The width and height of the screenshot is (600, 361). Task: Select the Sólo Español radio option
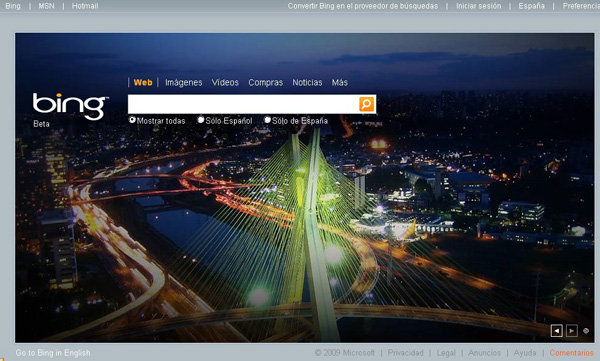tap(201, 120)
